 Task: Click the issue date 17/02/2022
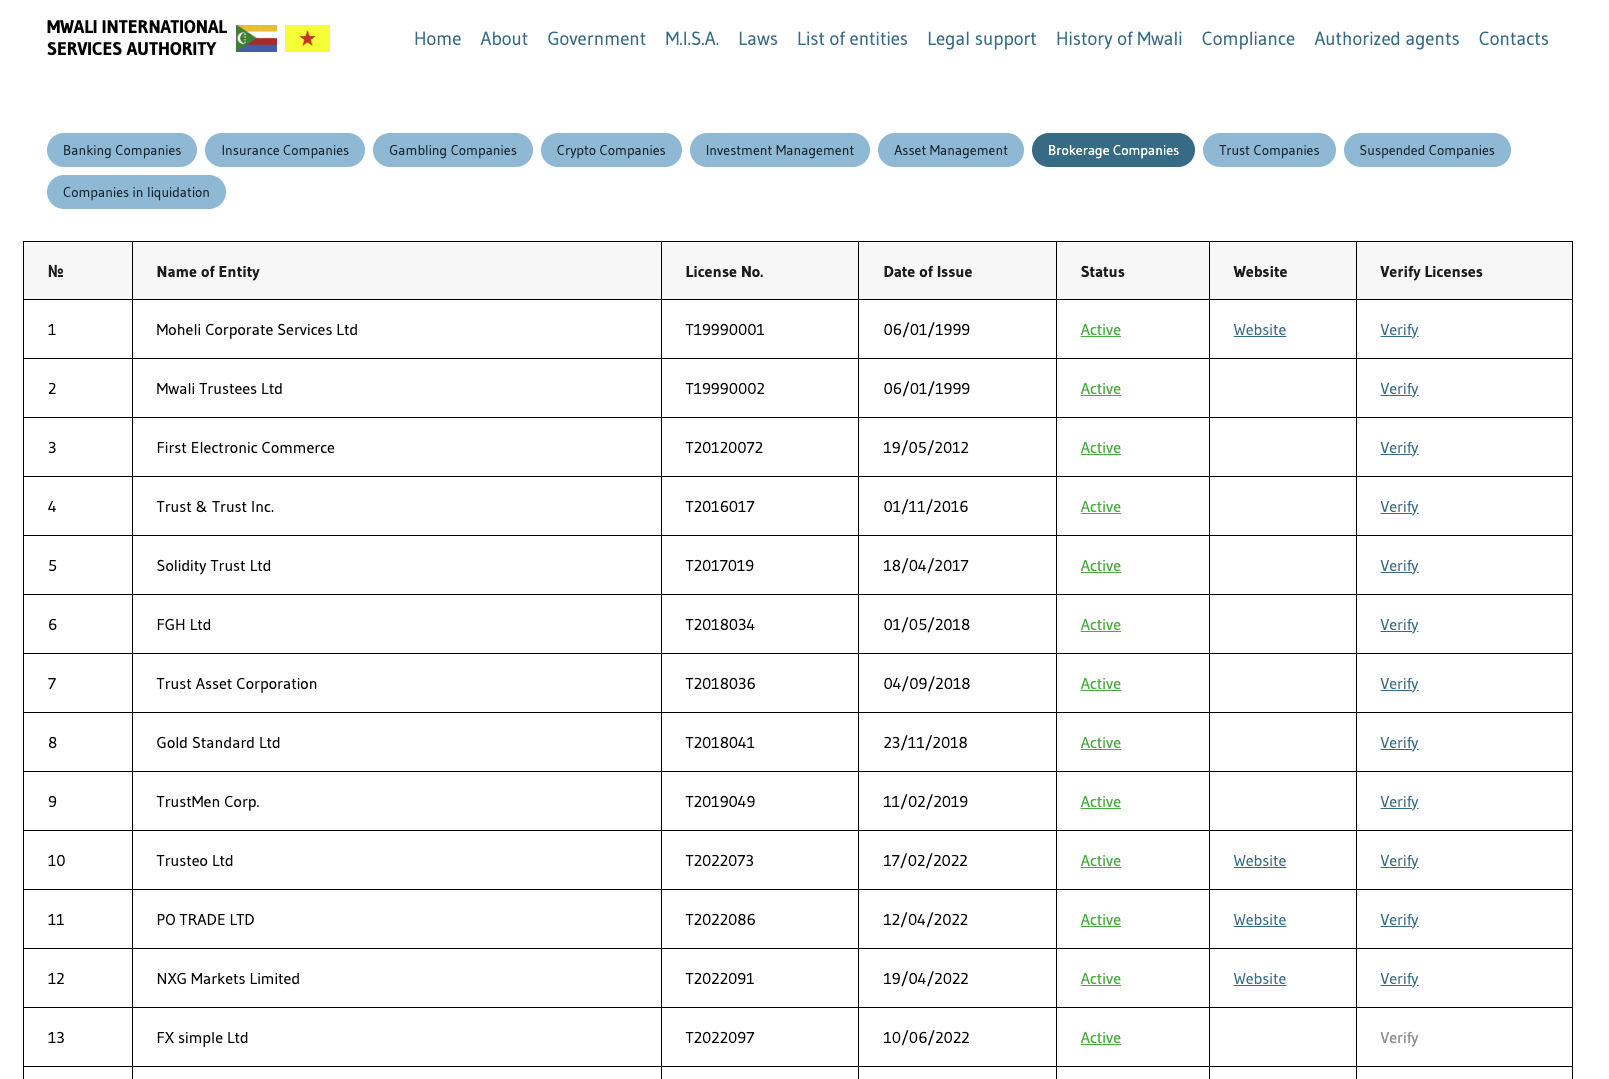(x=925, y=861)
